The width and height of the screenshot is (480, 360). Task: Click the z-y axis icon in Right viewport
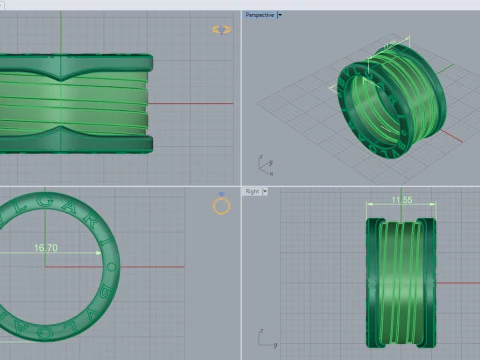point(267,338)
